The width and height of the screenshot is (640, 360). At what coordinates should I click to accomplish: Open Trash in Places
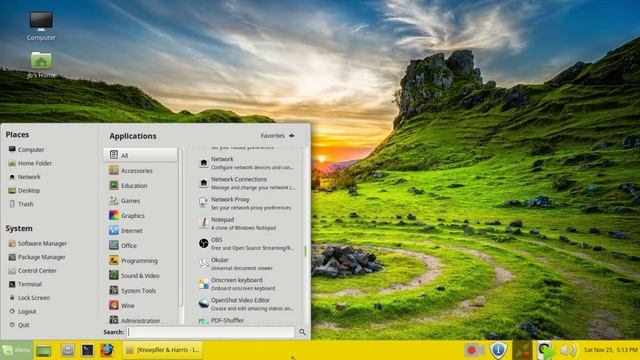(x=21, y=204)
